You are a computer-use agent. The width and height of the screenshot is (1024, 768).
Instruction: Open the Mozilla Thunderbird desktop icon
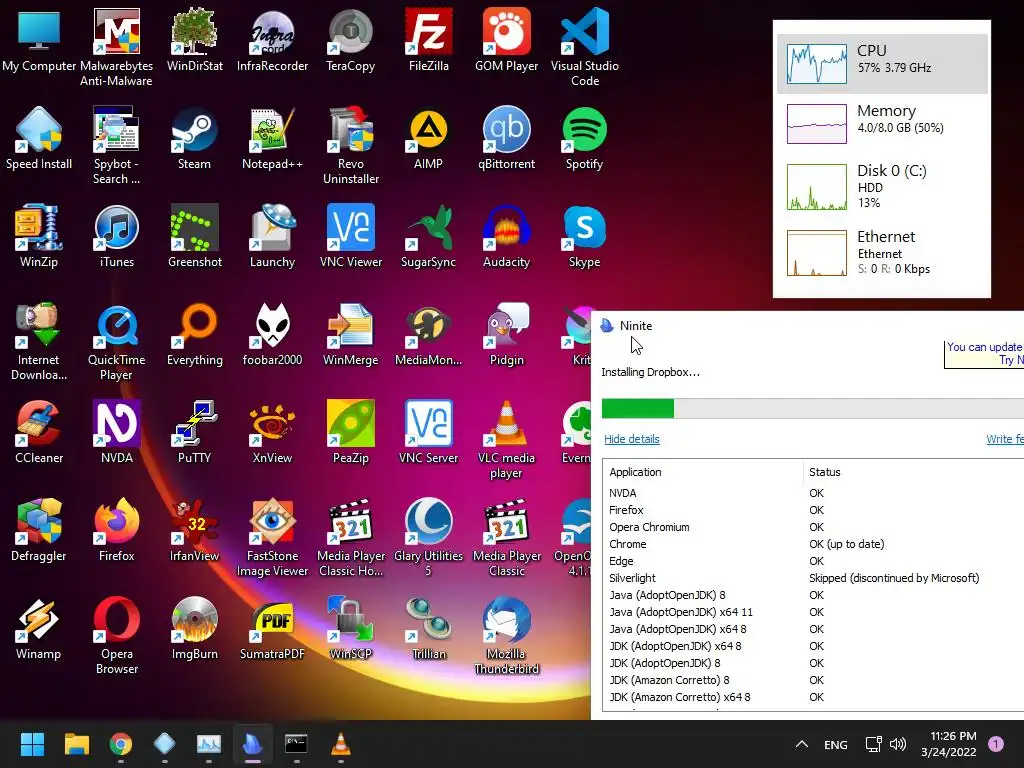pos(507,634)
